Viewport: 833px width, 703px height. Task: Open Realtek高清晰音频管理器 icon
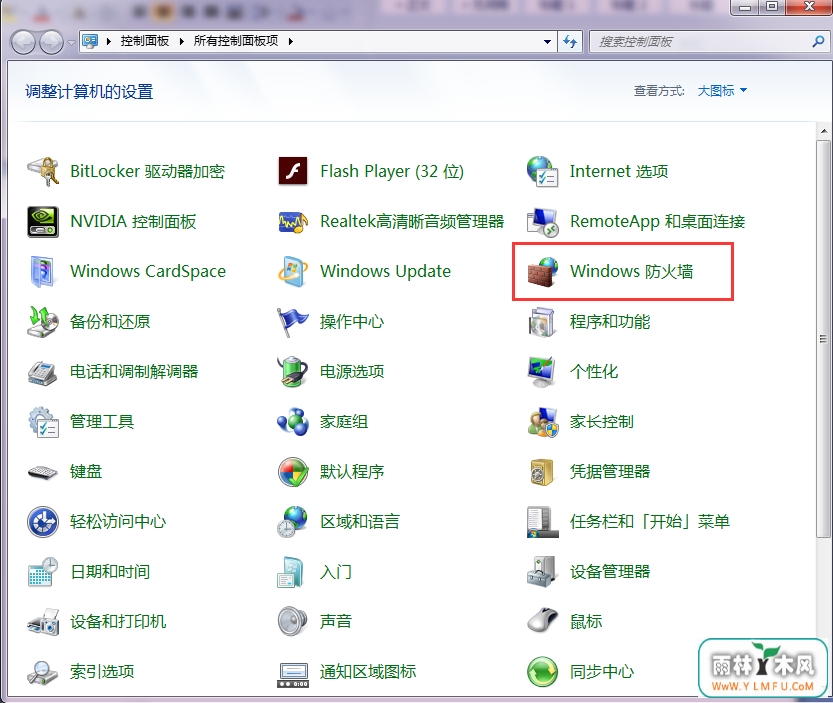[x=293, y=221]
